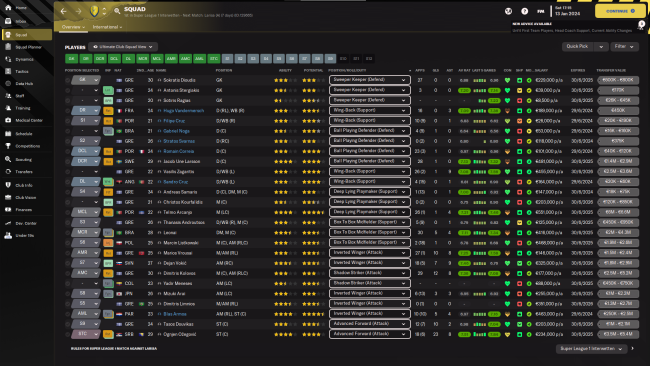The height and width of the screenshot is (366, 650).
Task: Open the Training sidebar icon
Action: point(8,108)
